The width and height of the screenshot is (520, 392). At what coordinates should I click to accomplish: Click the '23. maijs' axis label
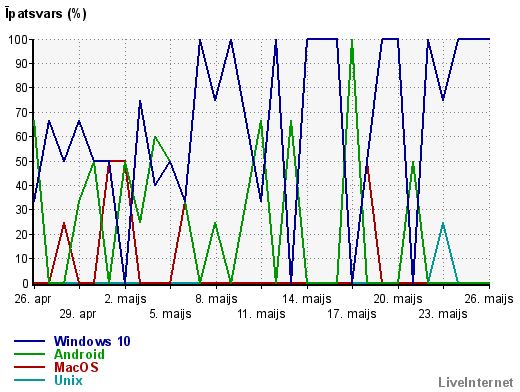click(443, 314)
